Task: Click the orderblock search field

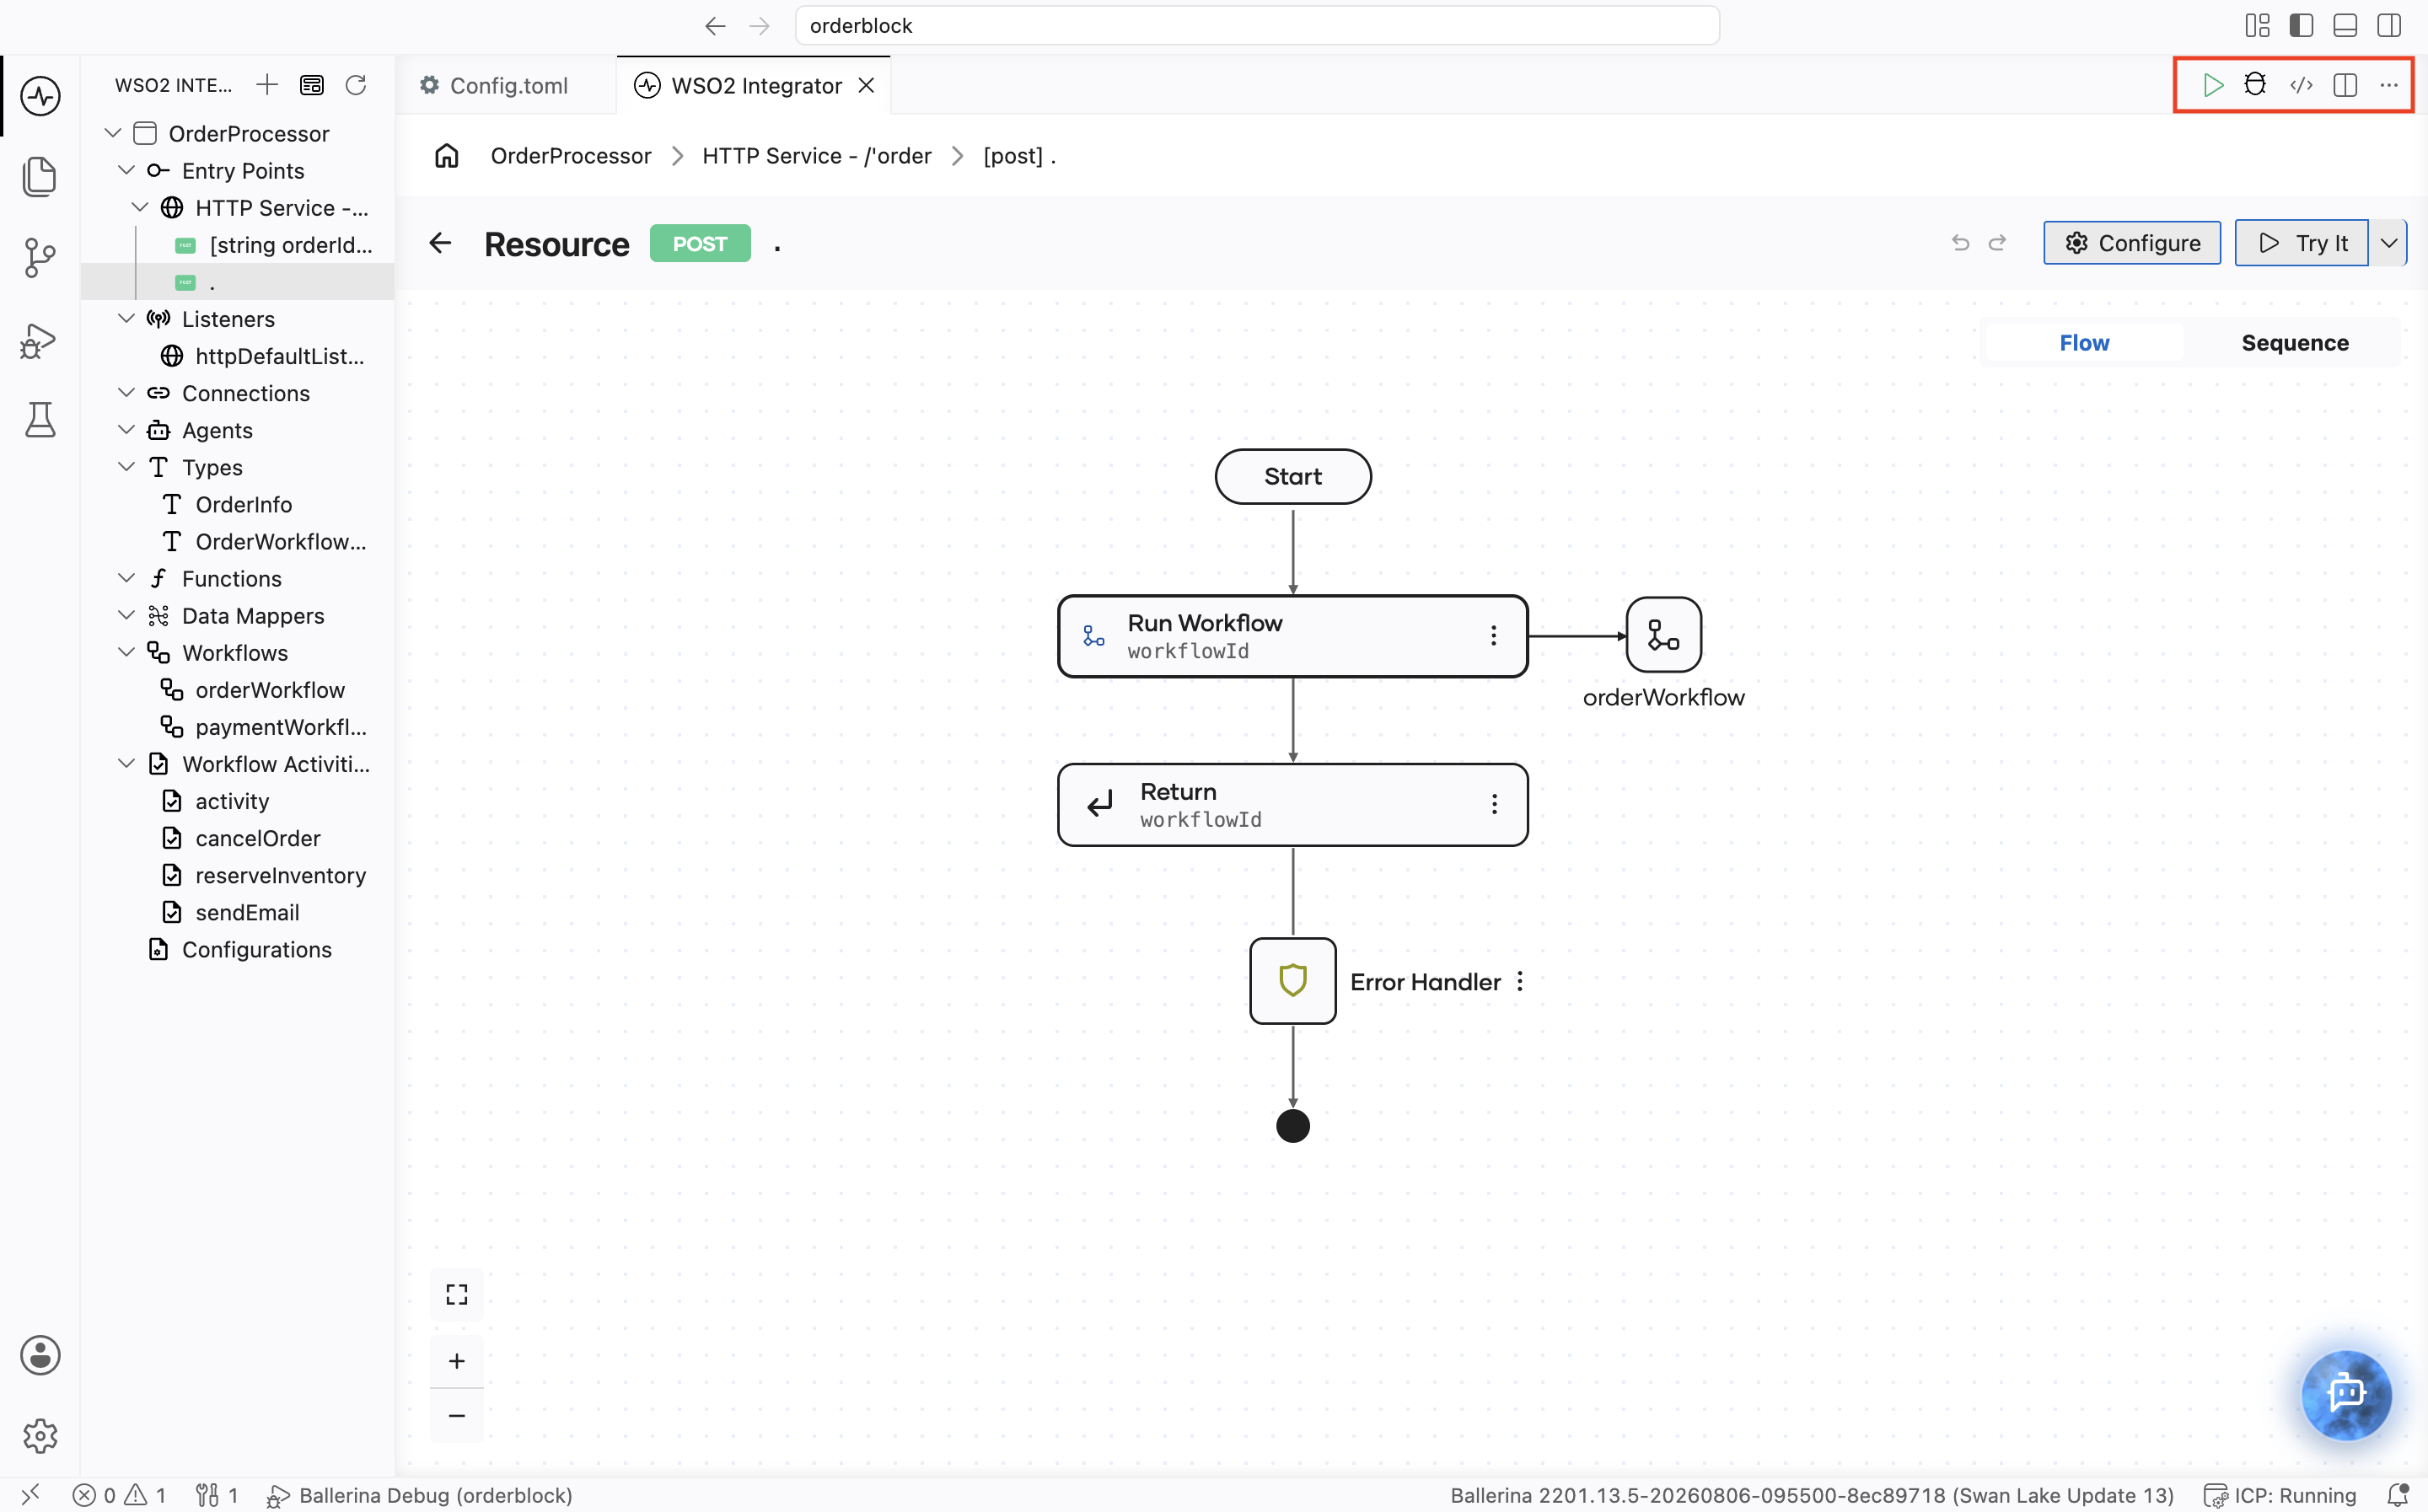Action: click(1257, 26)
